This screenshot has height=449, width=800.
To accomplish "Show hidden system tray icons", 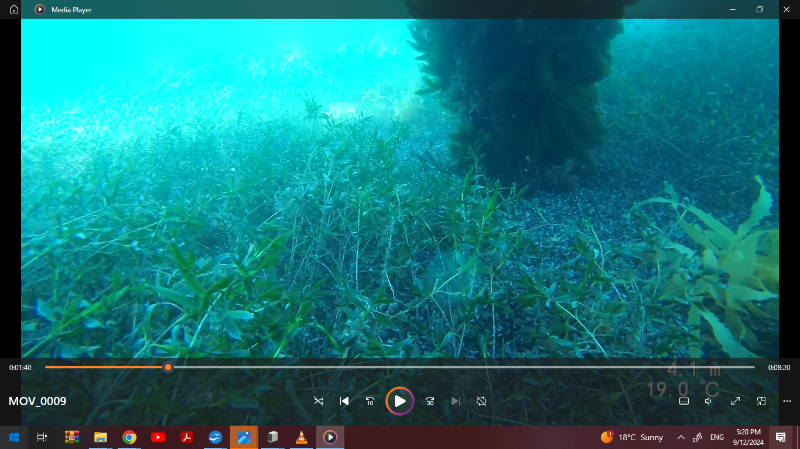I will coord(681,437).
